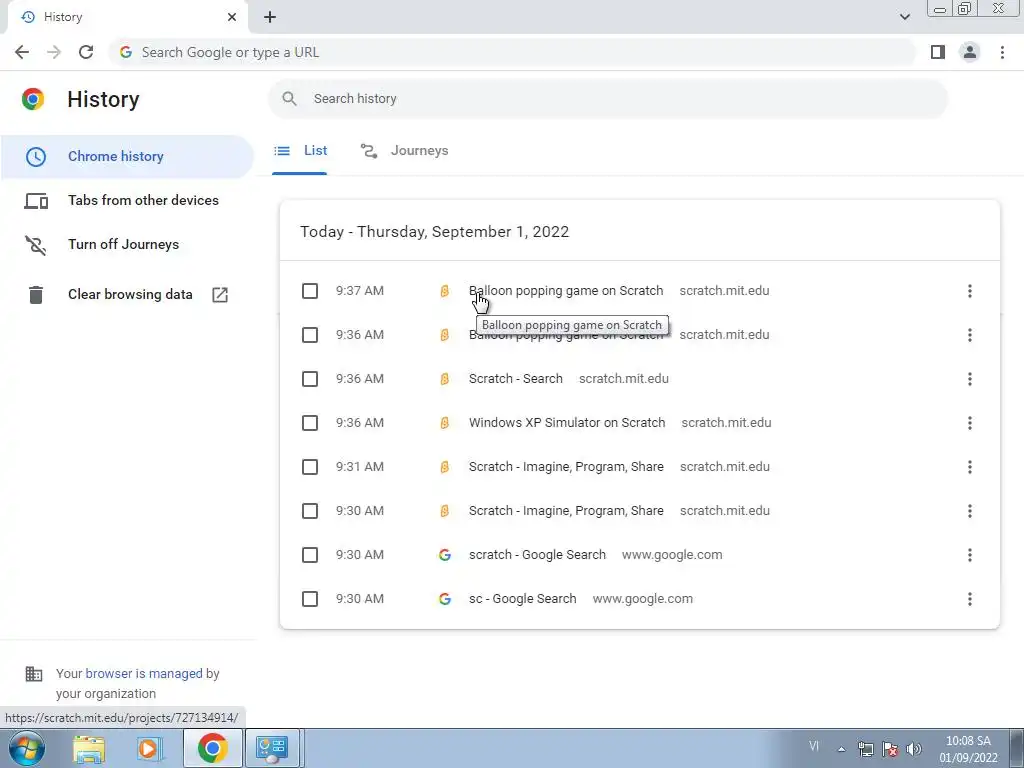Click the organization building icon
Image resolution: width=1024 pixels, height=768 pixels.
(33, 674)
